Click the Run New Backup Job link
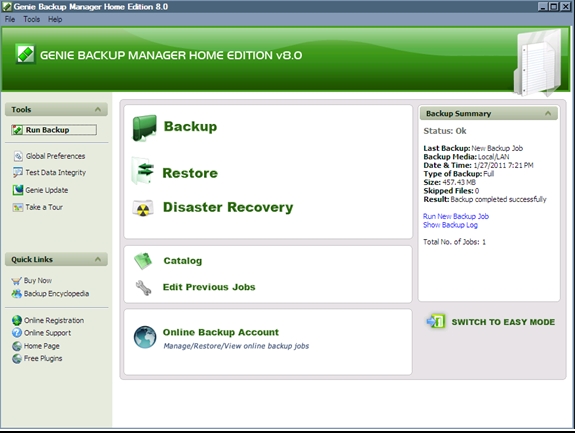This screenshot has width=576, height=433. point(456,216)
